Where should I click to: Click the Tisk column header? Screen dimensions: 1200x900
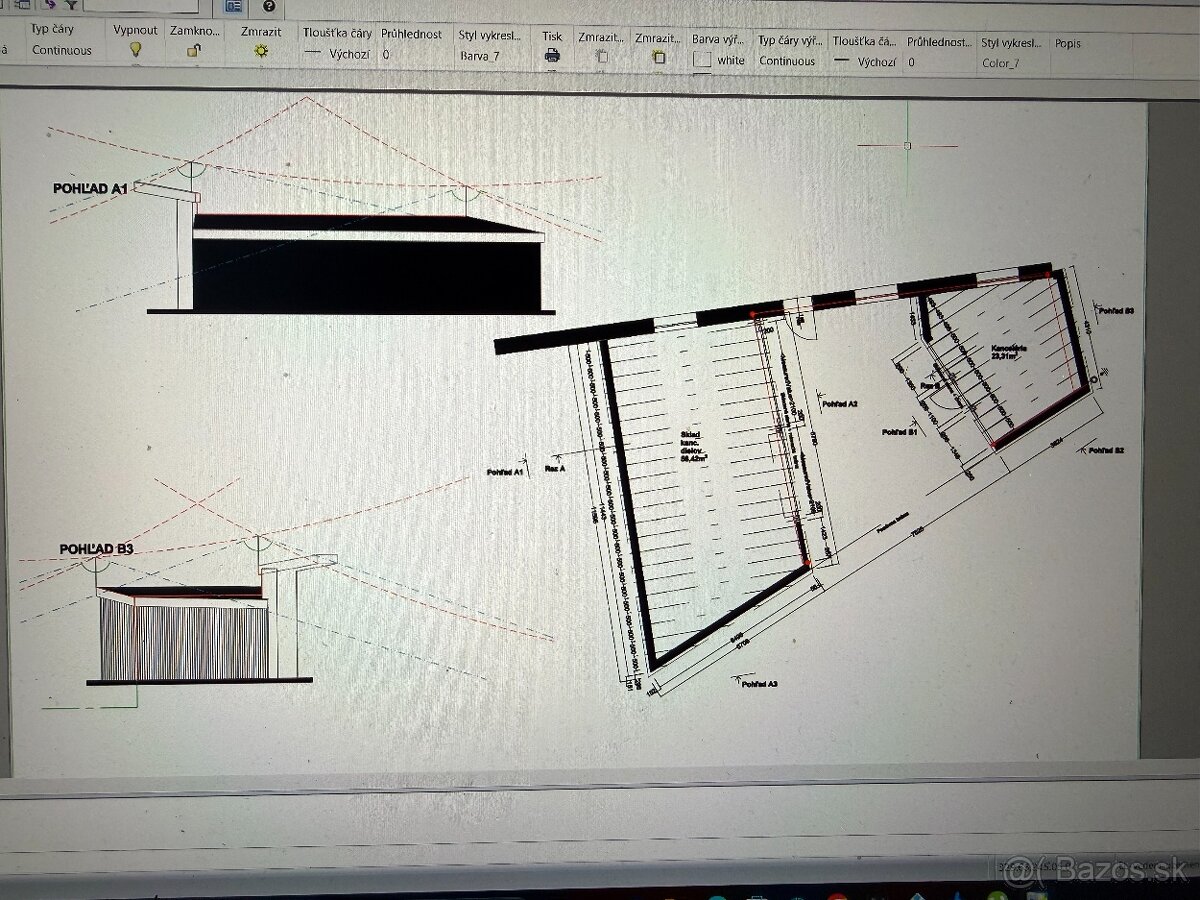(552, 36)
